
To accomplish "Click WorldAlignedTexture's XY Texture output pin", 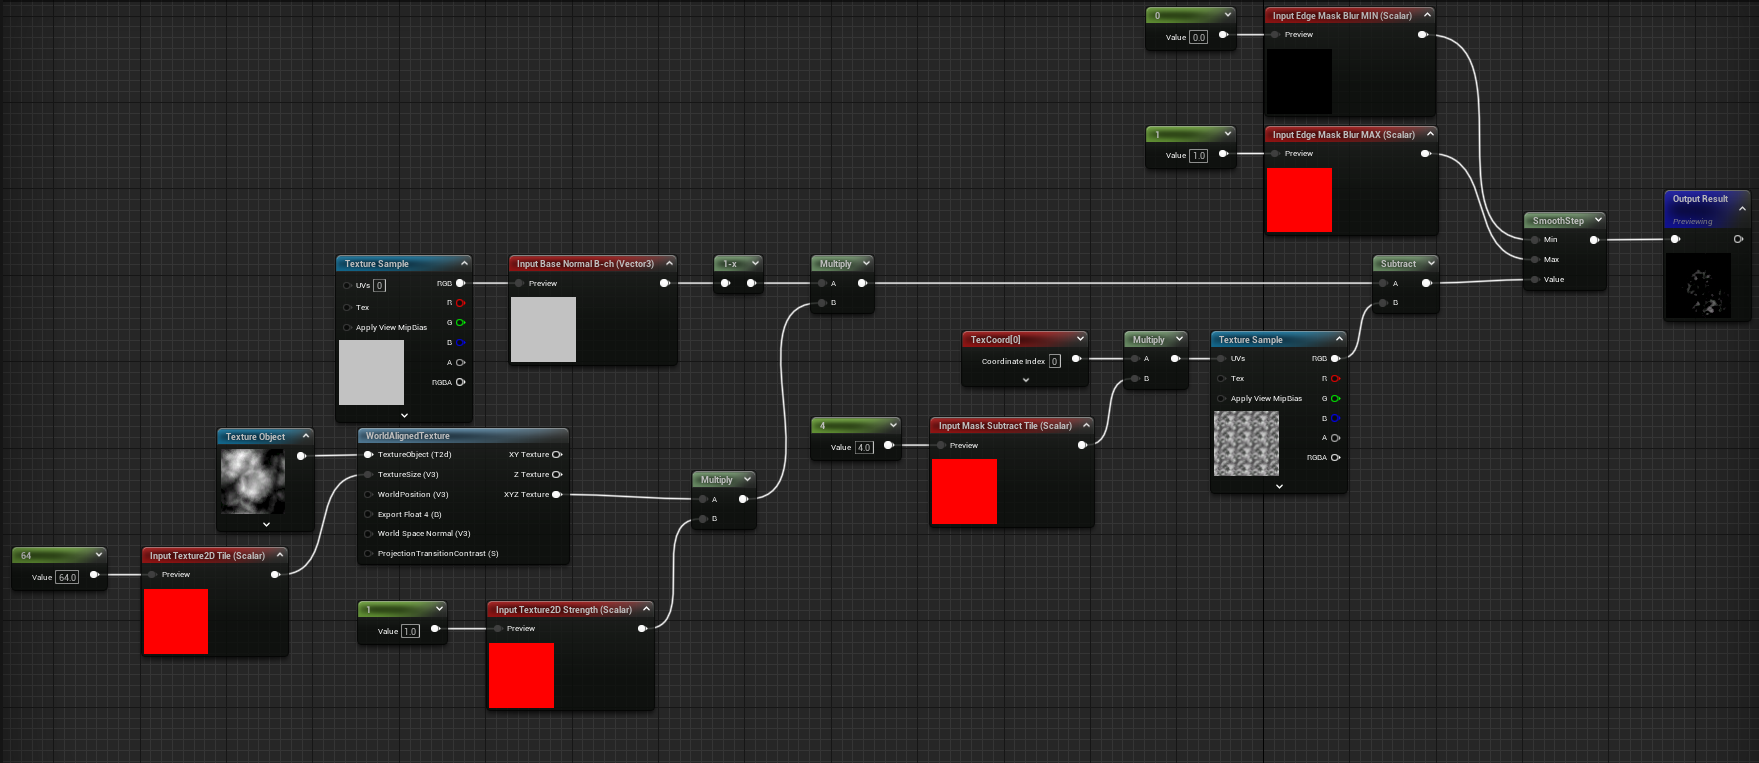I will [557, 455].
